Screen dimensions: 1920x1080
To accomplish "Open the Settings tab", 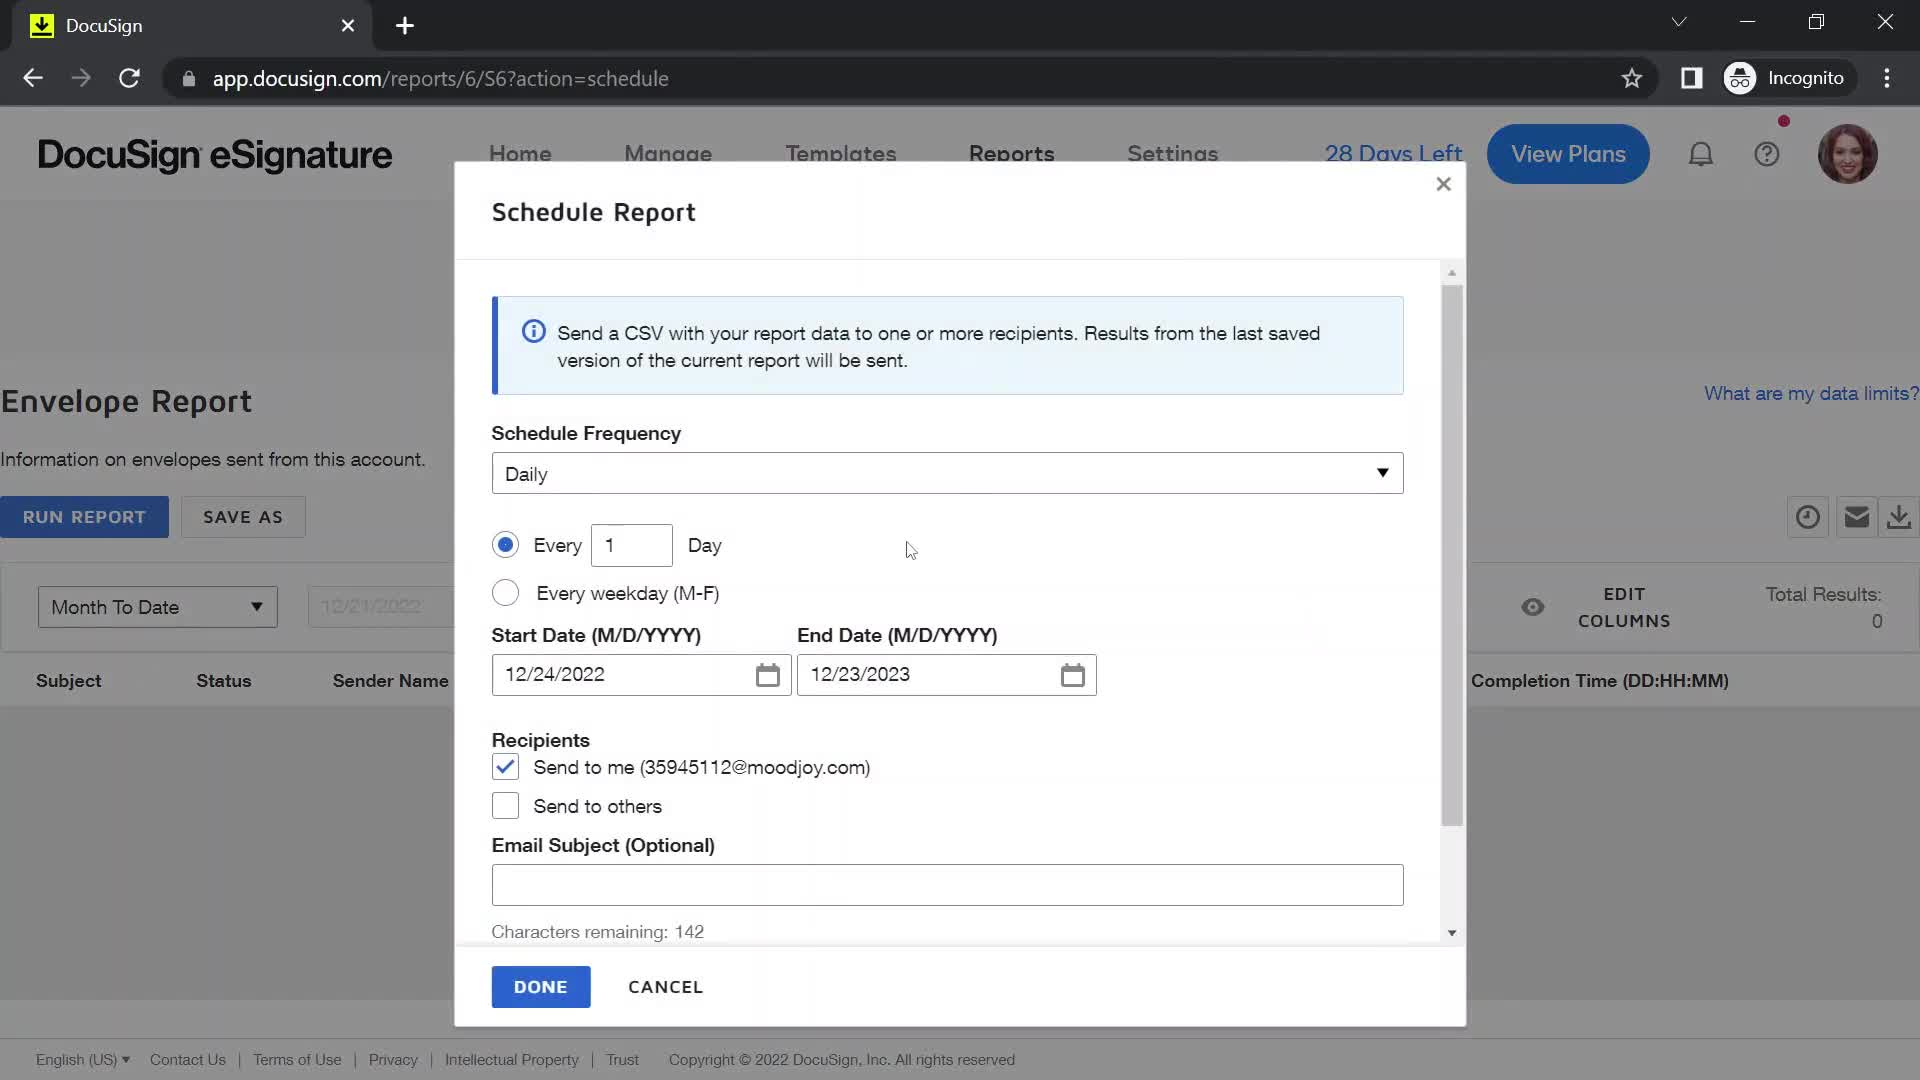I will point(1172,154).
